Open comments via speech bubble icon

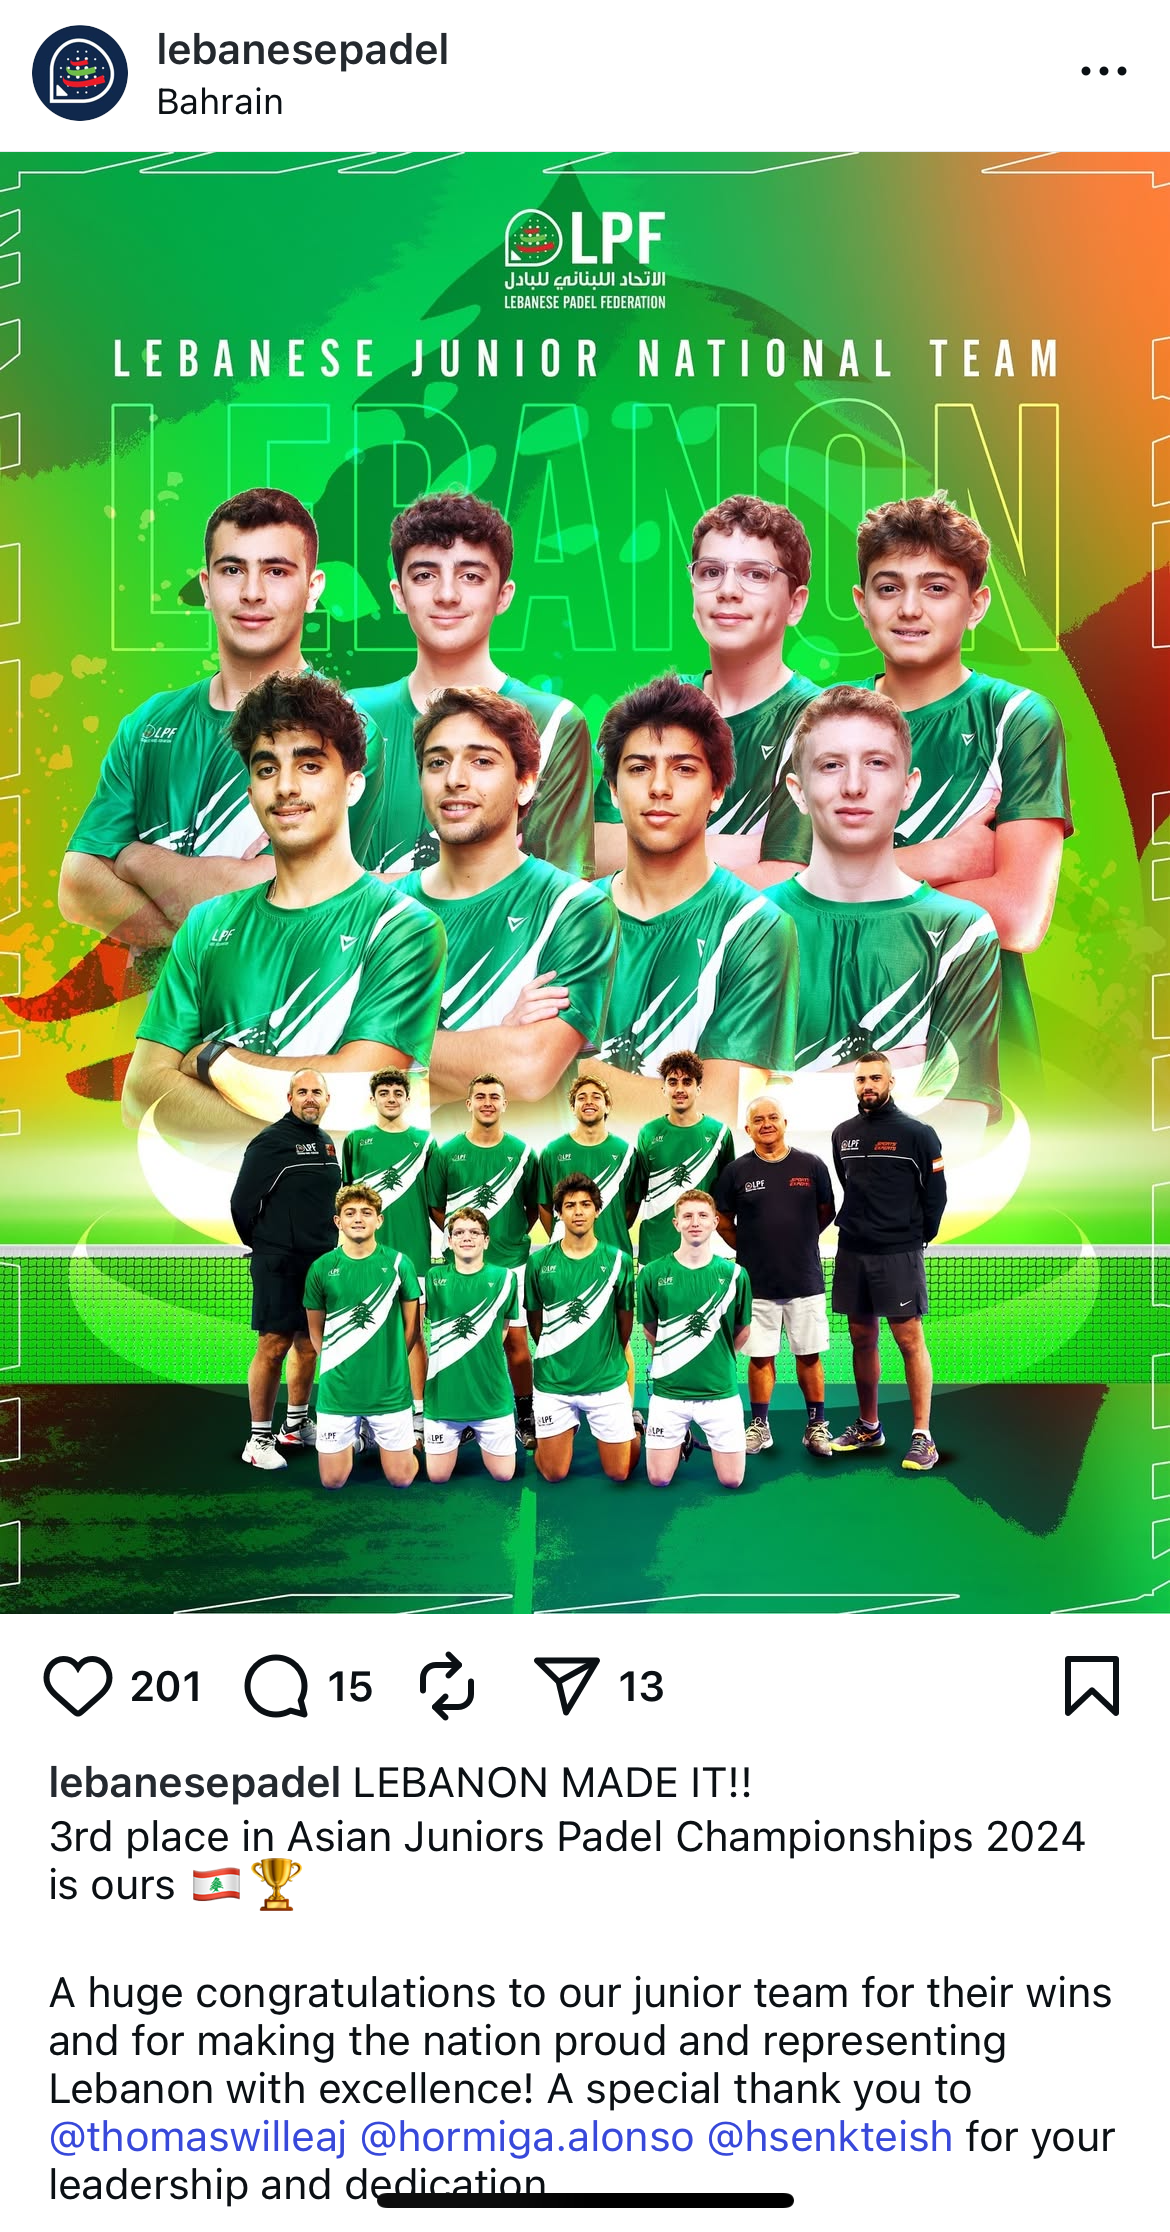click(277, 1686)
